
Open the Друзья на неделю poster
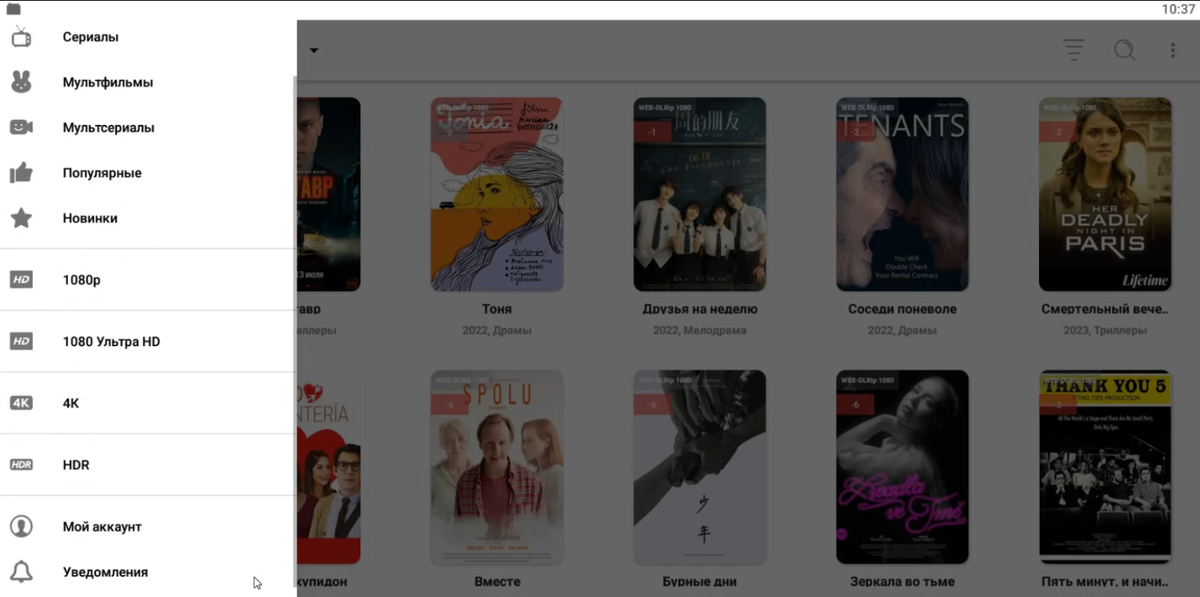pyautogui.click(x=700, y=194)
